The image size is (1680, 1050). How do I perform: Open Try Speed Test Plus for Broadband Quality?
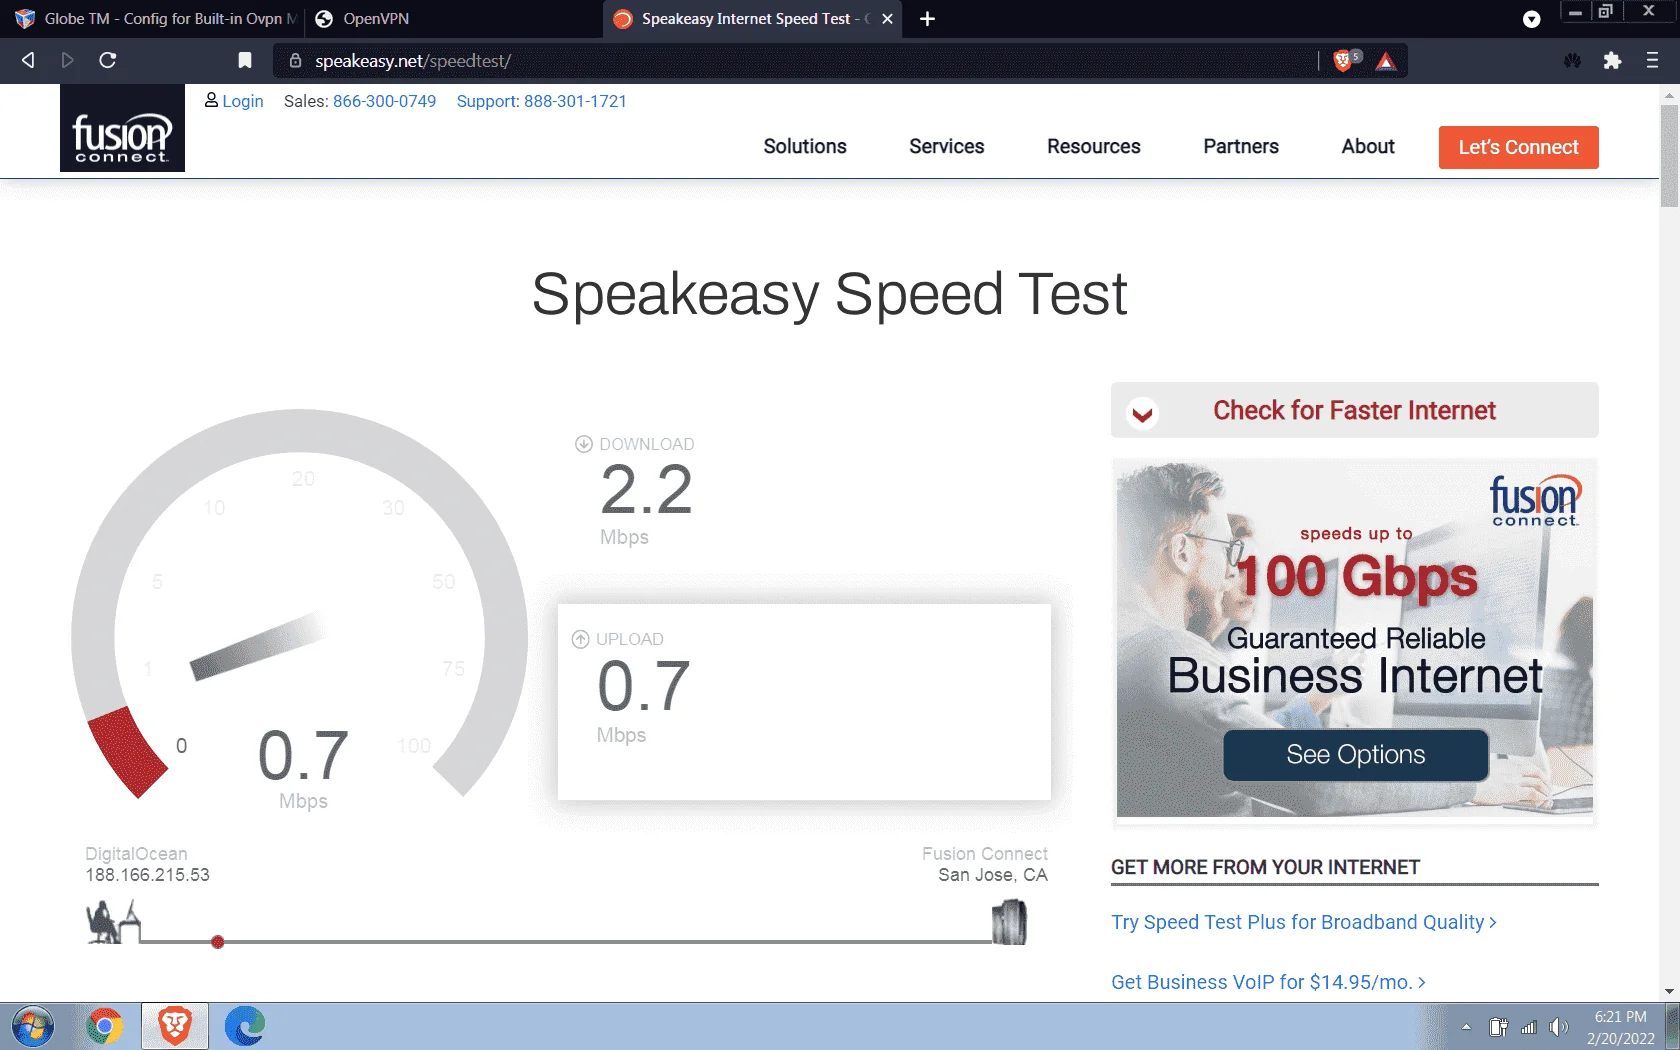1304,922
